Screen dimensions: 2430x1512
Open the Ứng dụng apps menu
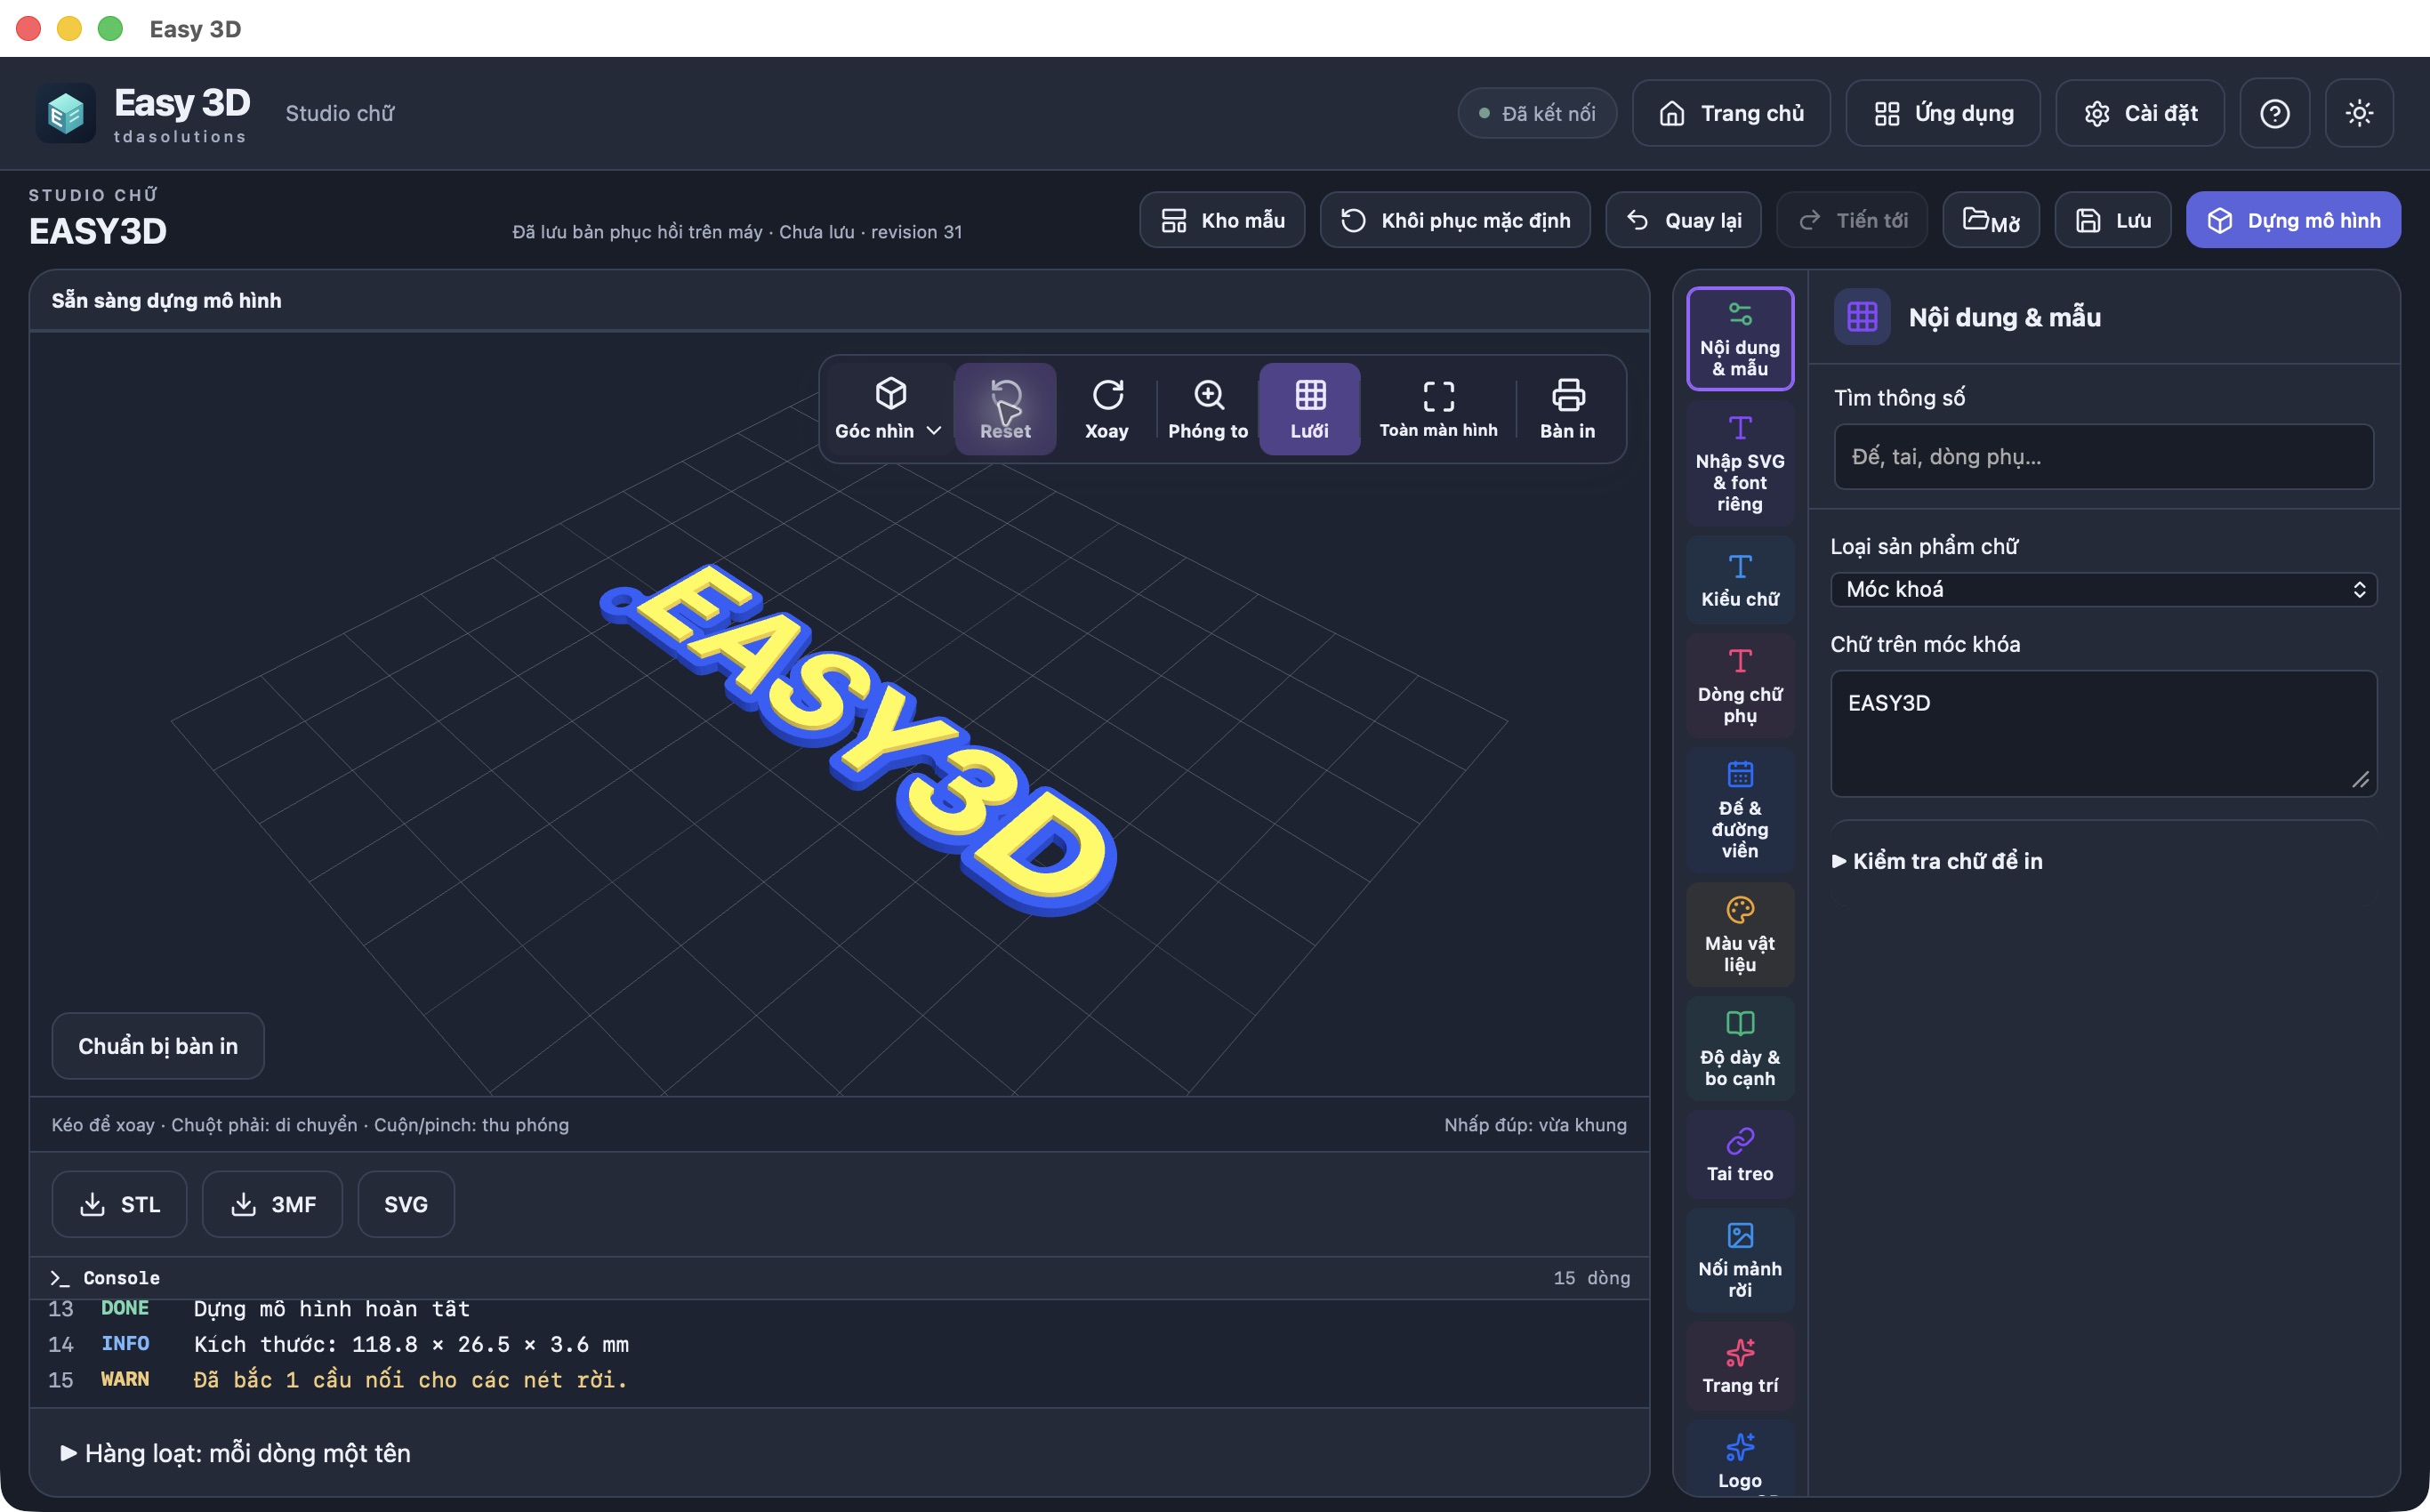point(1943,113)
